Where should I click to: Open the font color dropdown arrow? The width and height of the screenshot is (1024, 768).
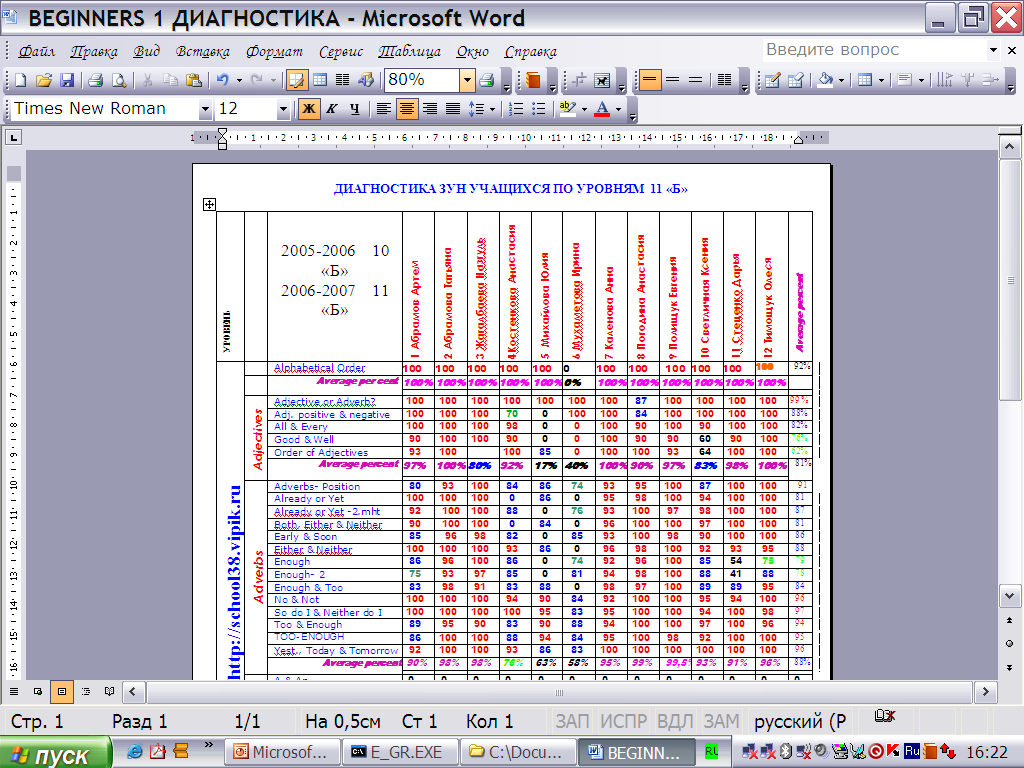pyautogui.click(x=618, y=109)
